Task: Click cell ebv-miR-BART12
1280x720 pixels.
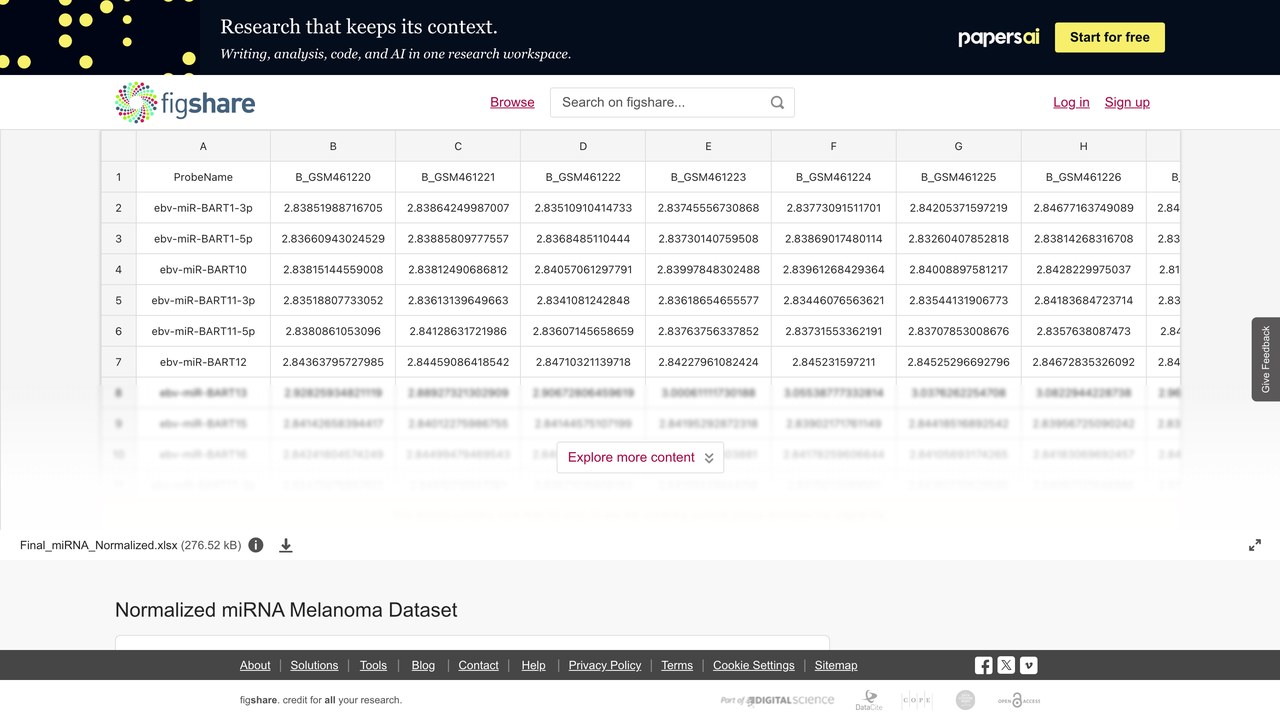Action: (203, 362)
